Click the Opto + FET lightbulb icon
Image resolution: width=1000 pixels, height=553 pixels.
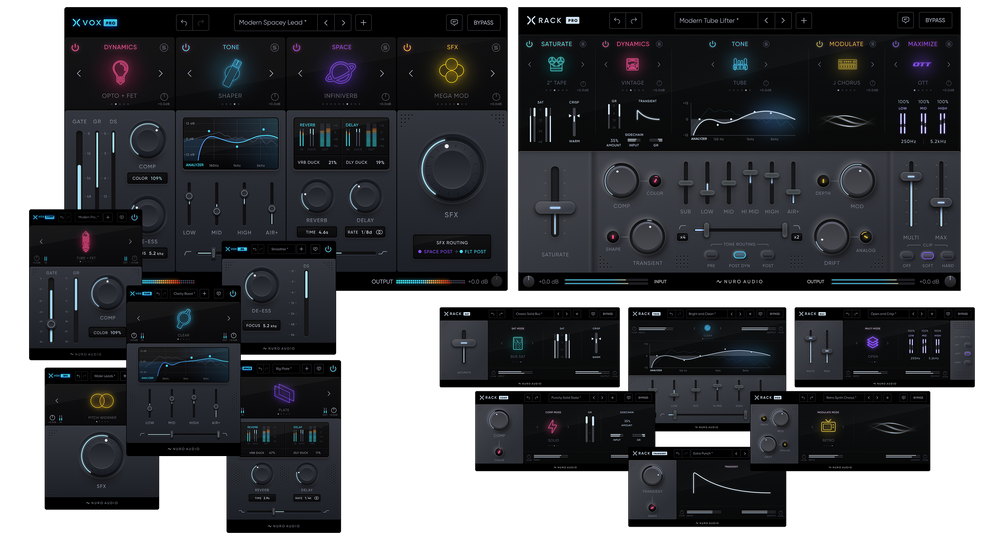[x=120, y=72]
